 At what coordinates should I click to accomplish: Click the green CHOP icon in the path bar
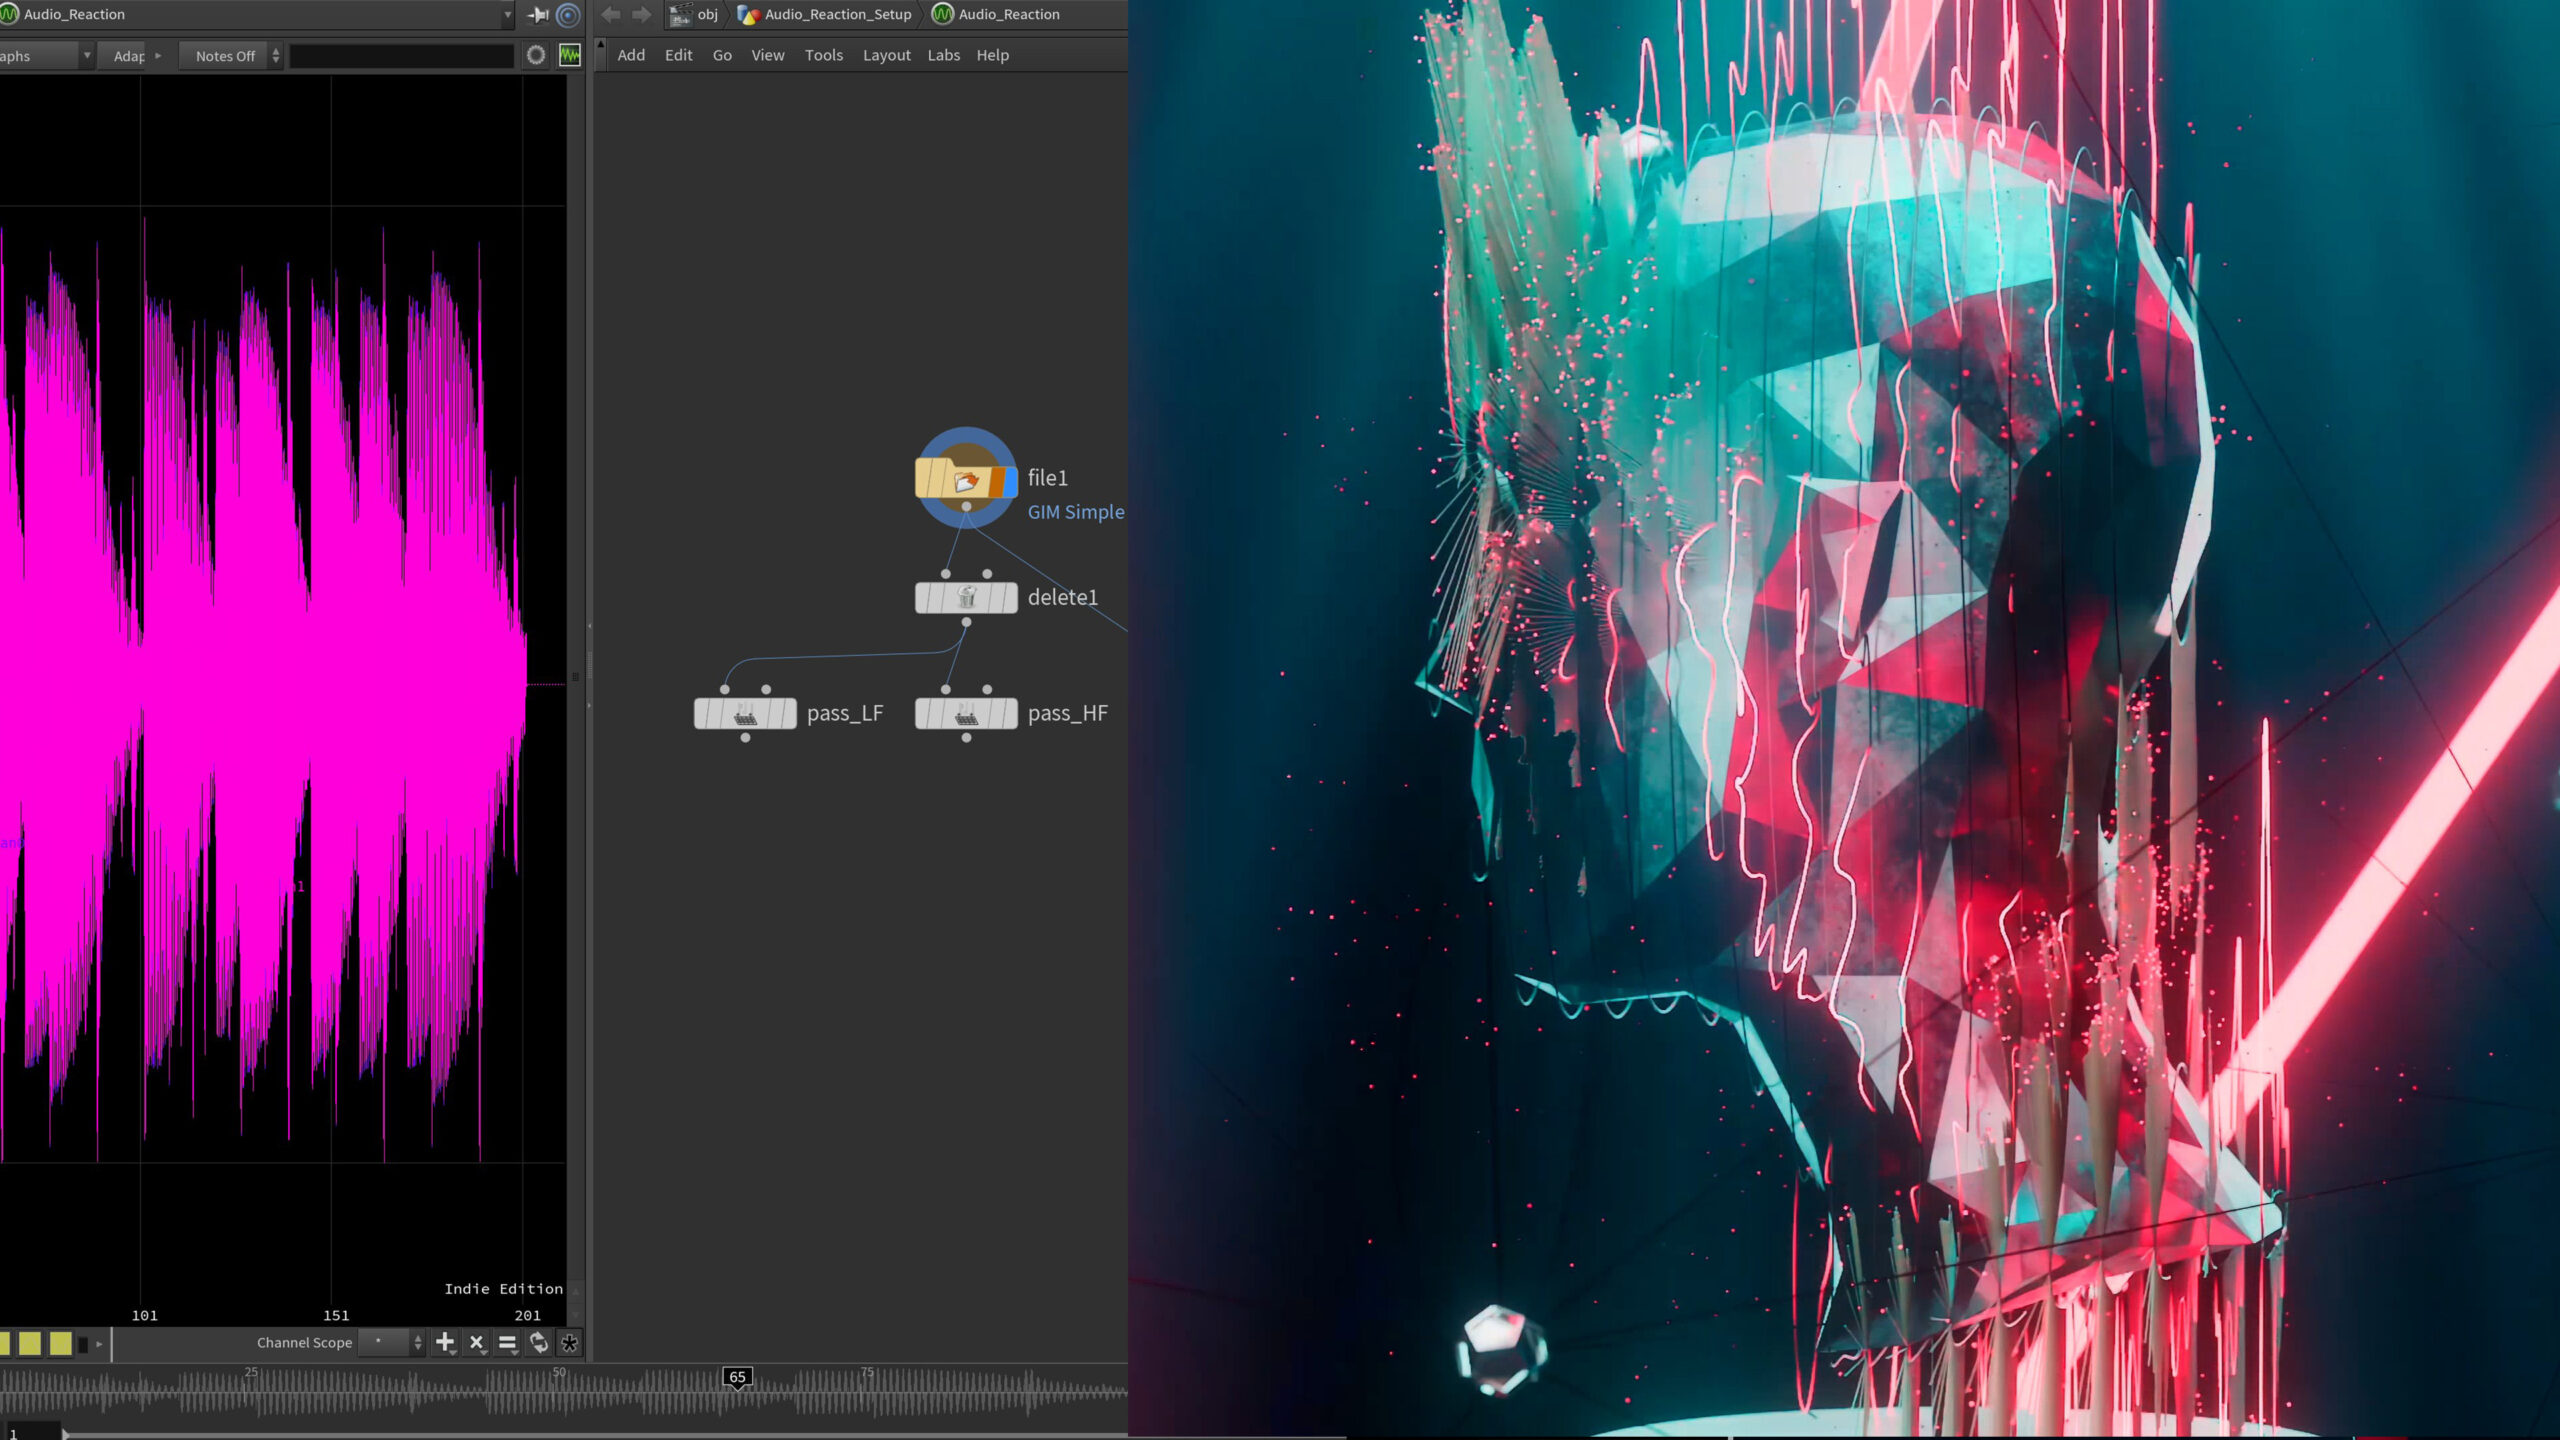point(942,14)
